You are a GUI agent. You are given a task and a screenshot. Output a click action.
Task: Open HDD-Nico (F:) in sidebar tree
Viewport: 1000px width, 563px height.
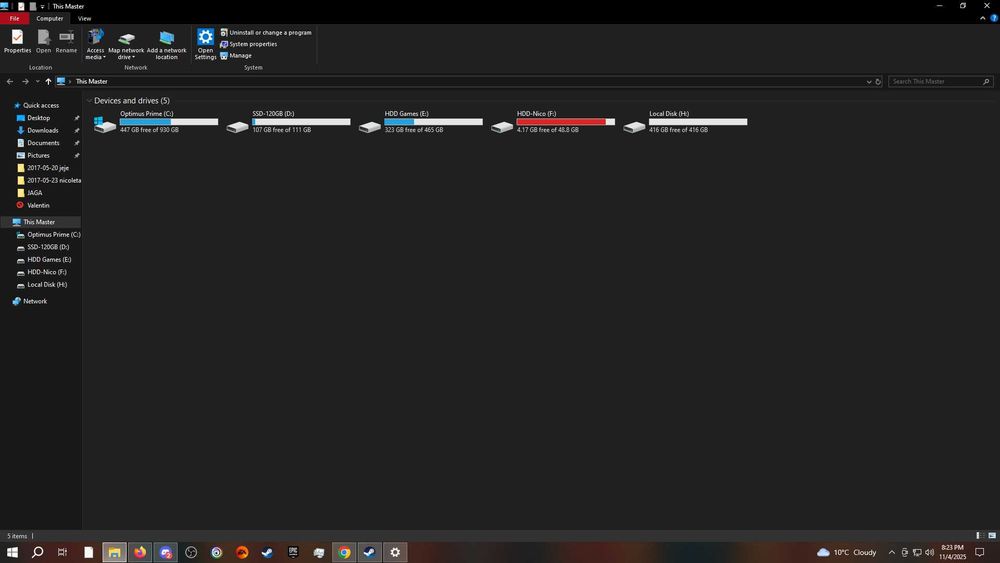click(47, 272)
